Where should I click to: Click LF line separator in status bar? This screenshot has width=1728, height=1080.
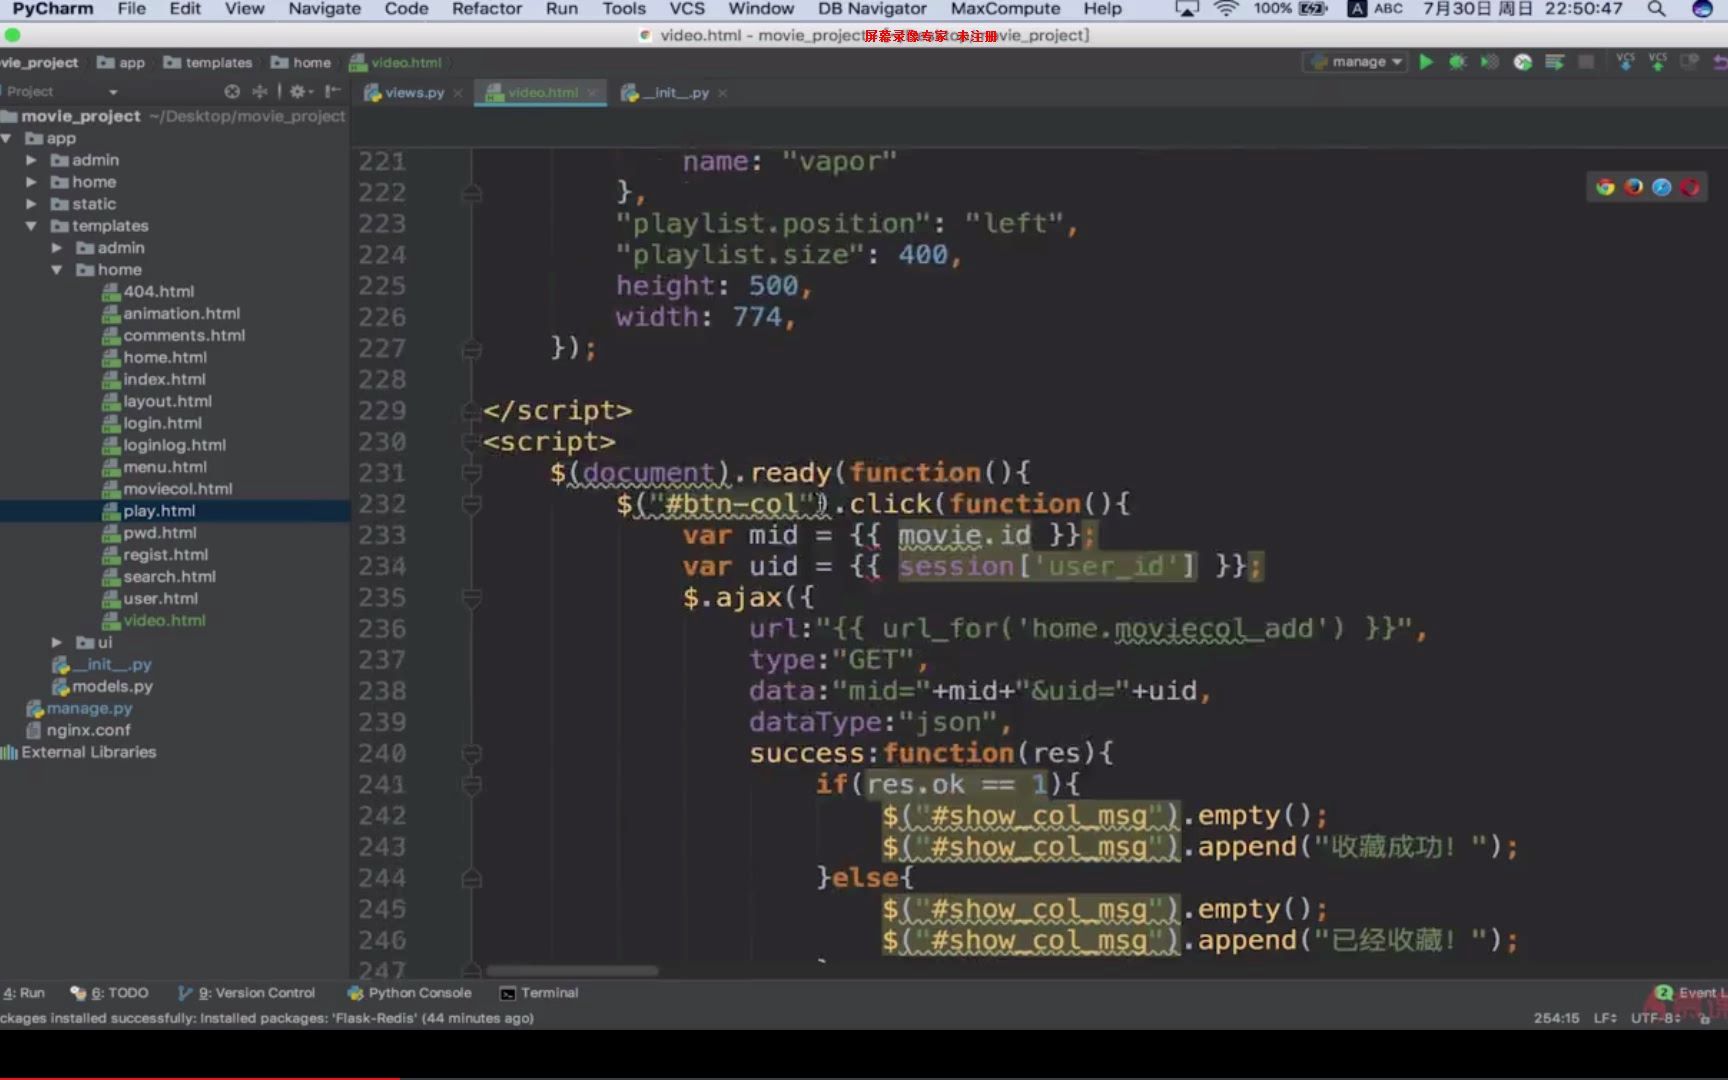[x=1605, y=1018]
